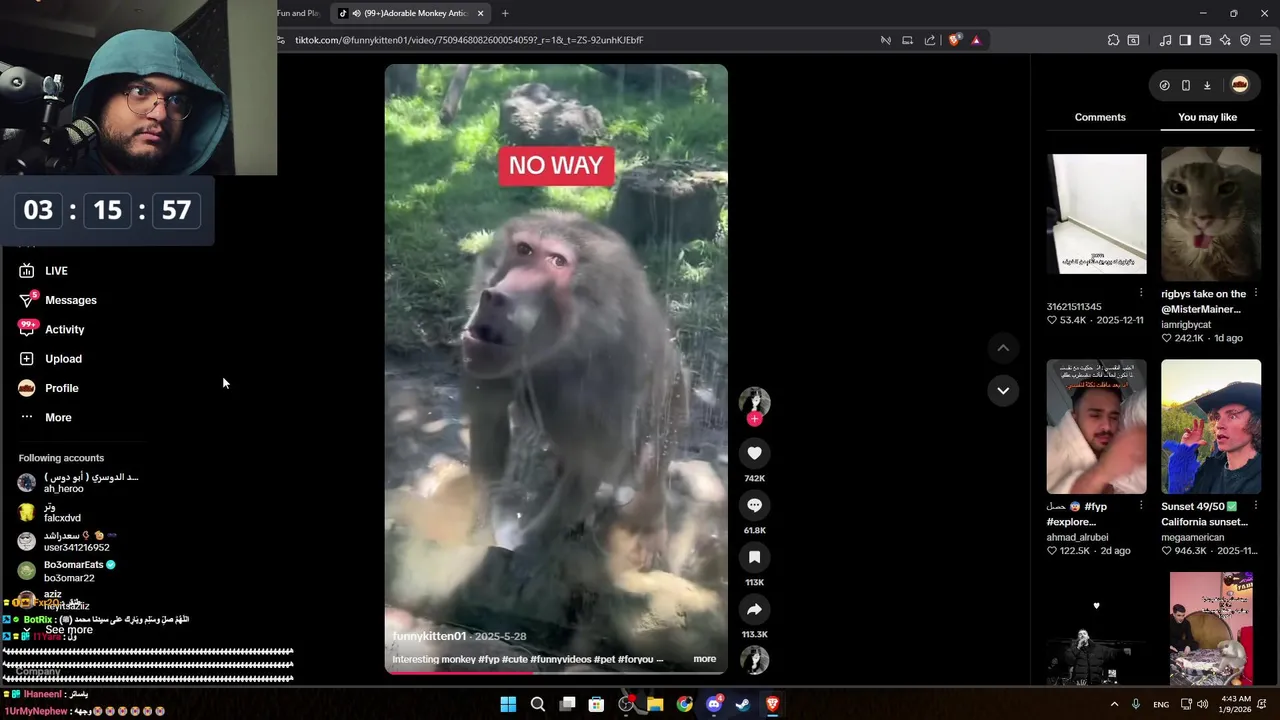Open Brave Shields lion icon in address bar

point(954,40)
